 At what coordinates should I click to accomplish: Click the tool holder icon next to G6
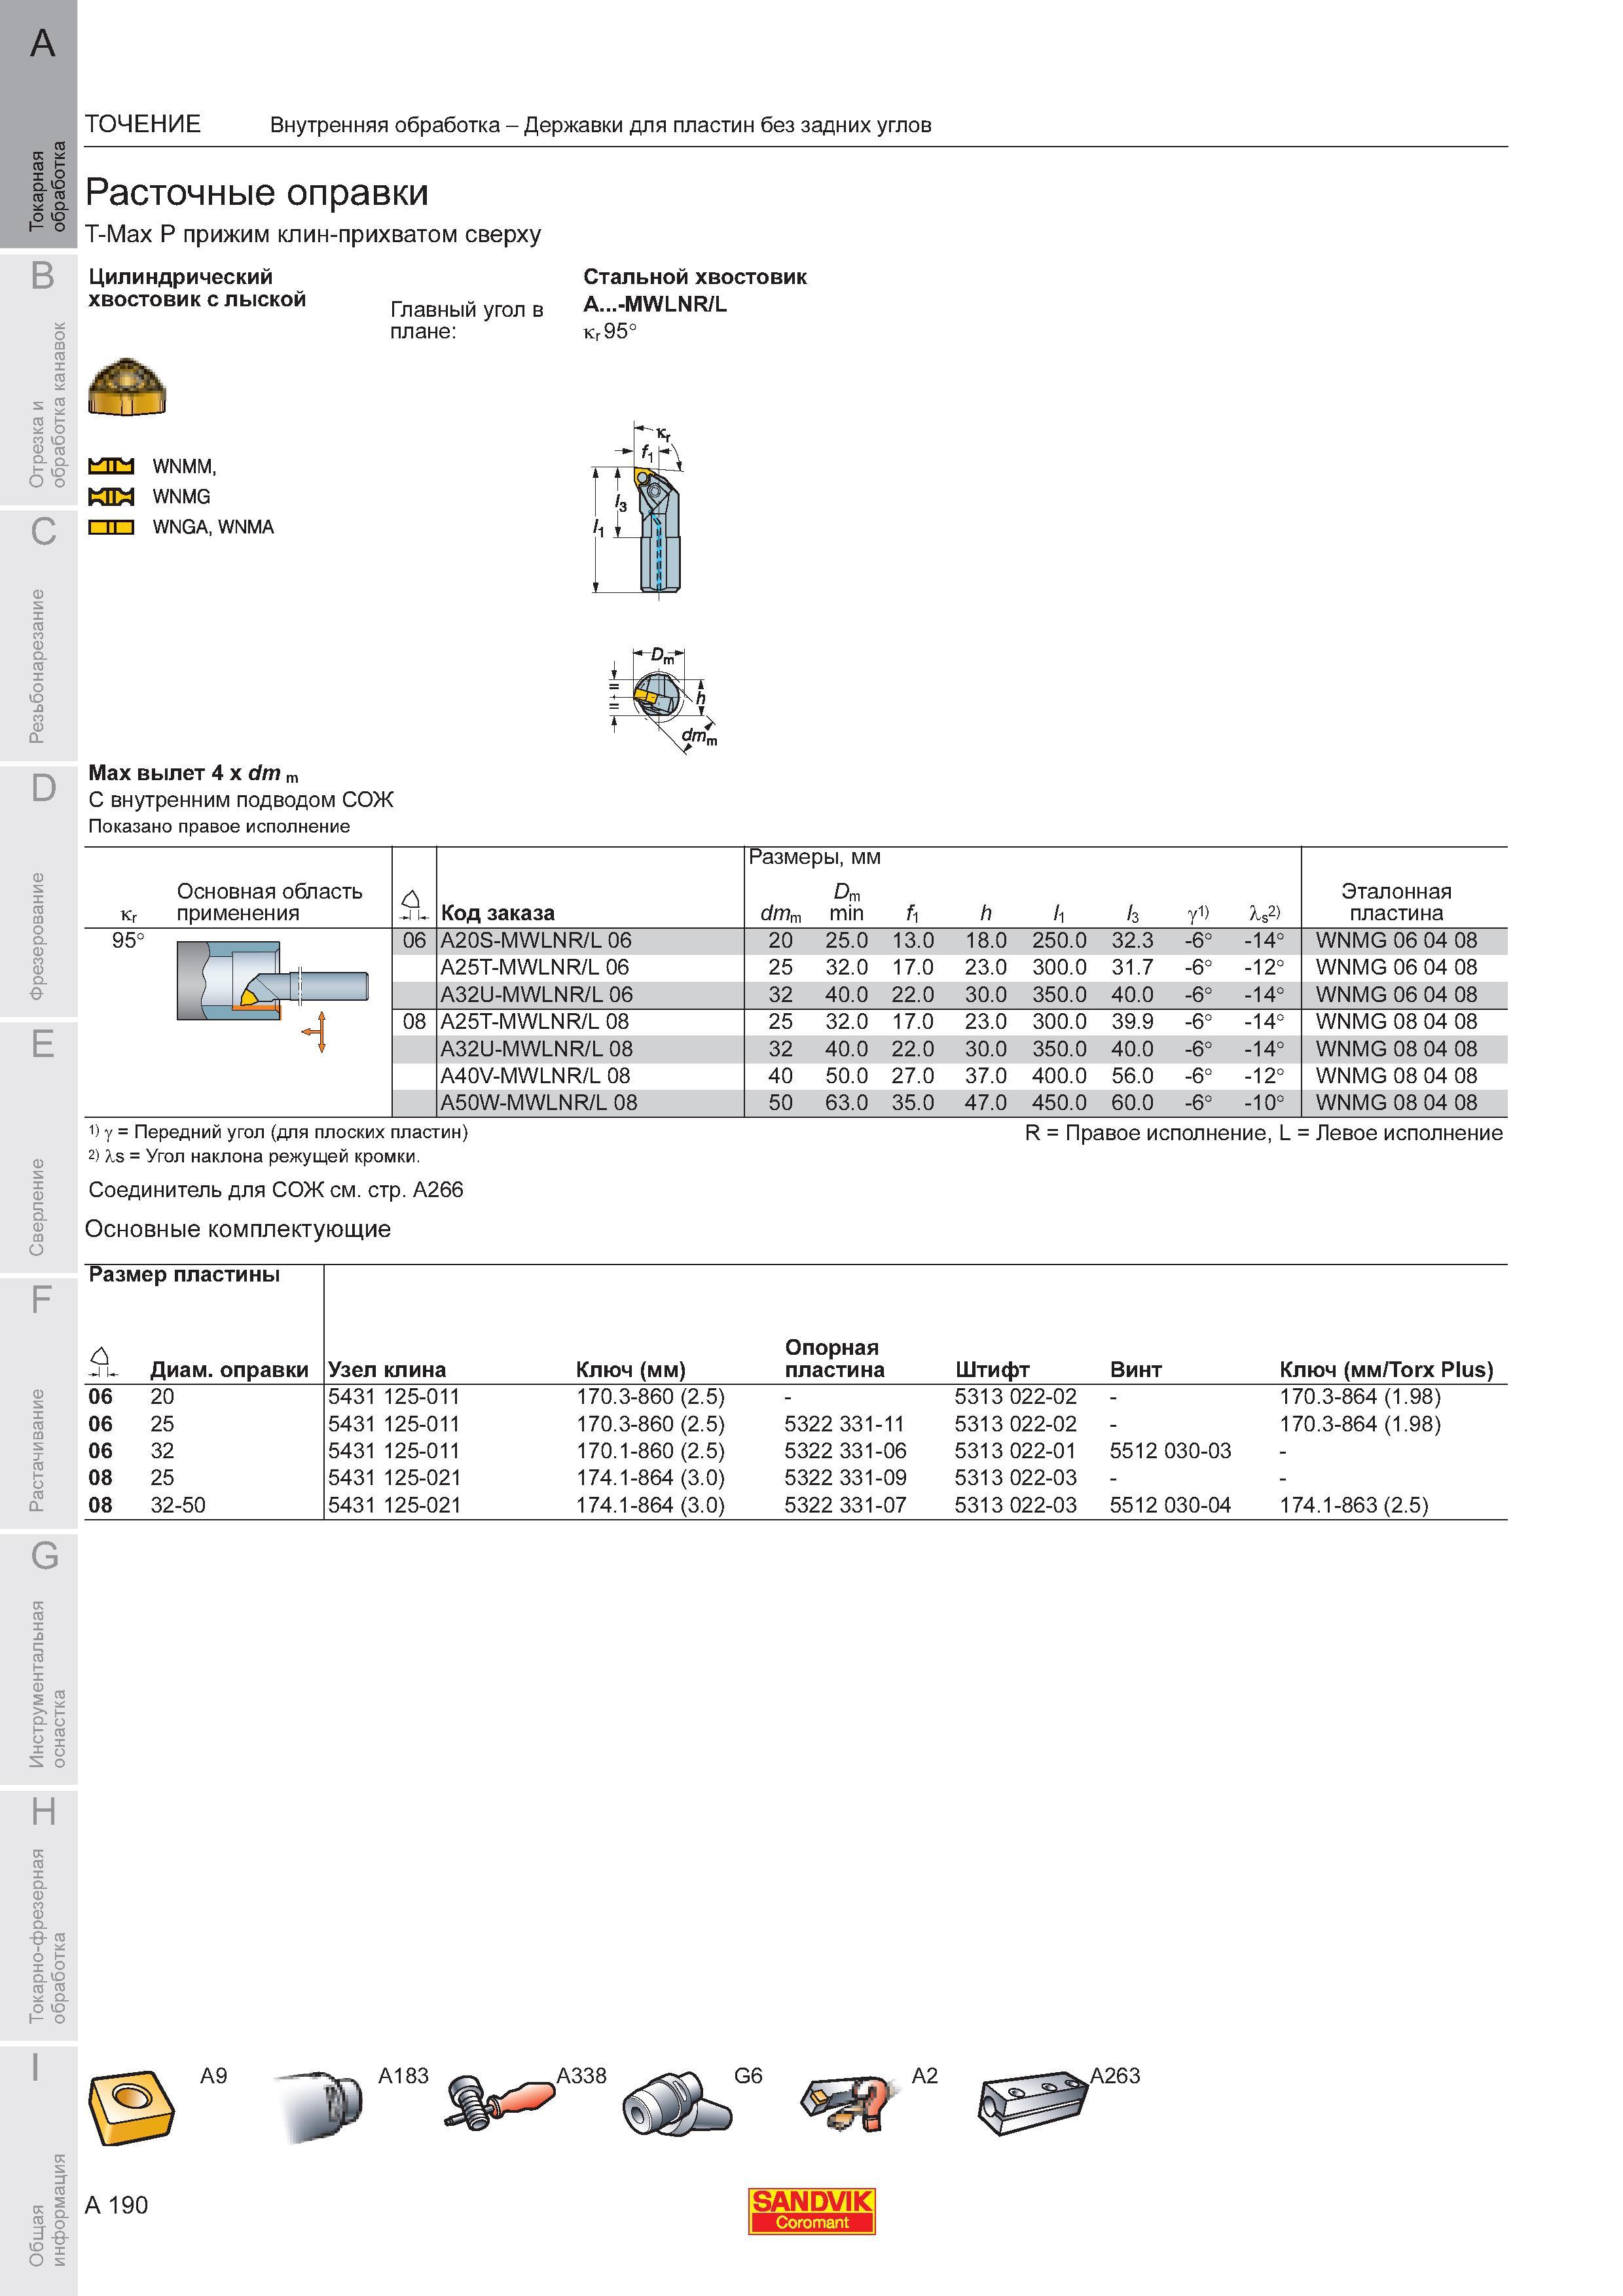tap(676, 2103)
